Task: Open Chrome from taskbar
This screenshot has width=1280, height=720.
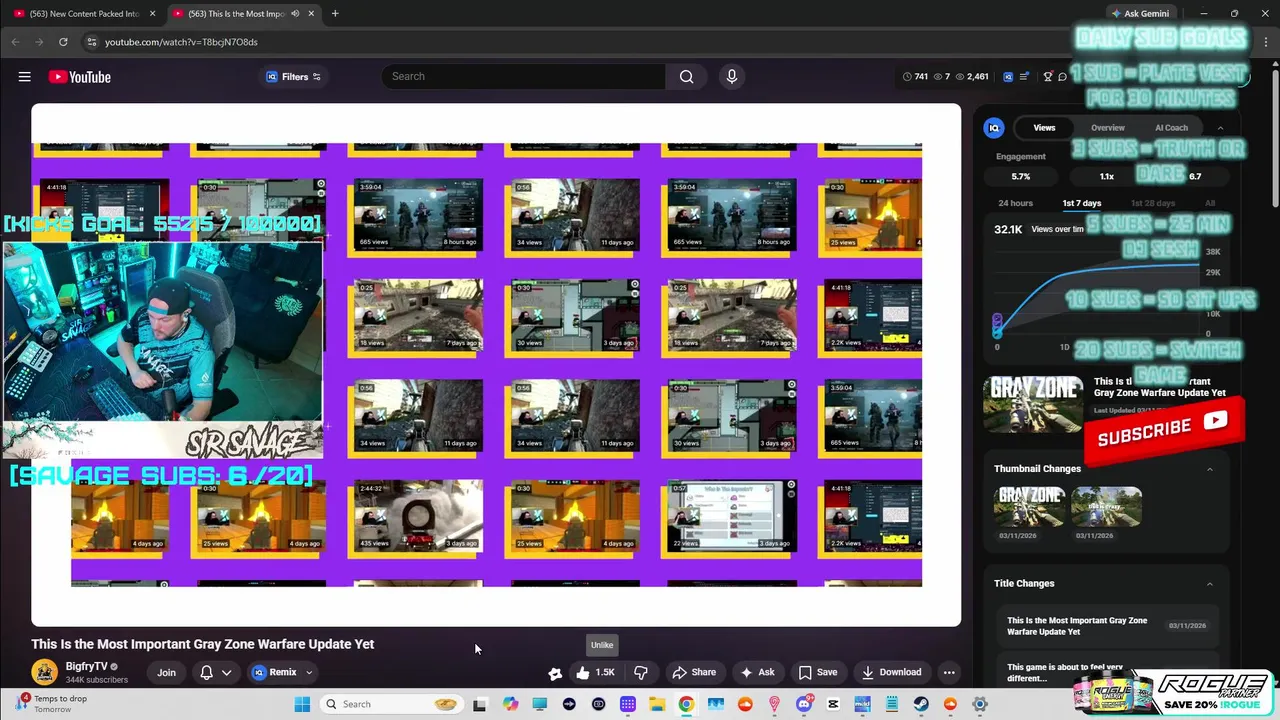Action: (686, 704)
